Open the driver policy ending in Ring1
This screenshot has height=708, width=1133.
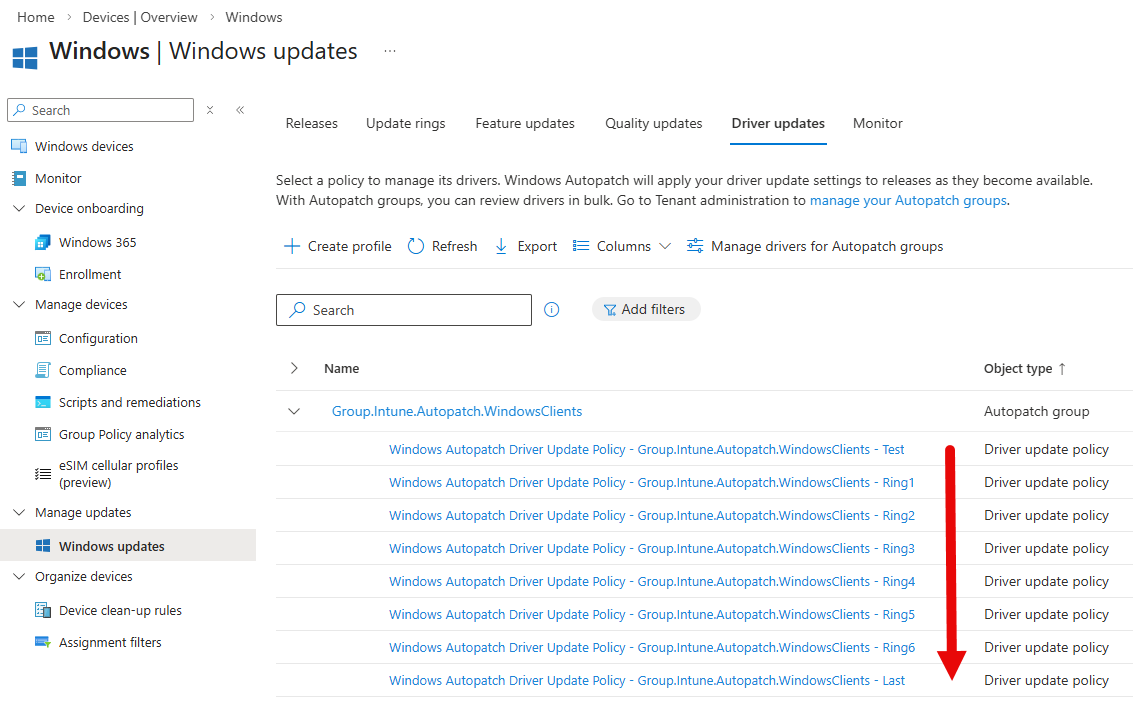click(652, 483)
